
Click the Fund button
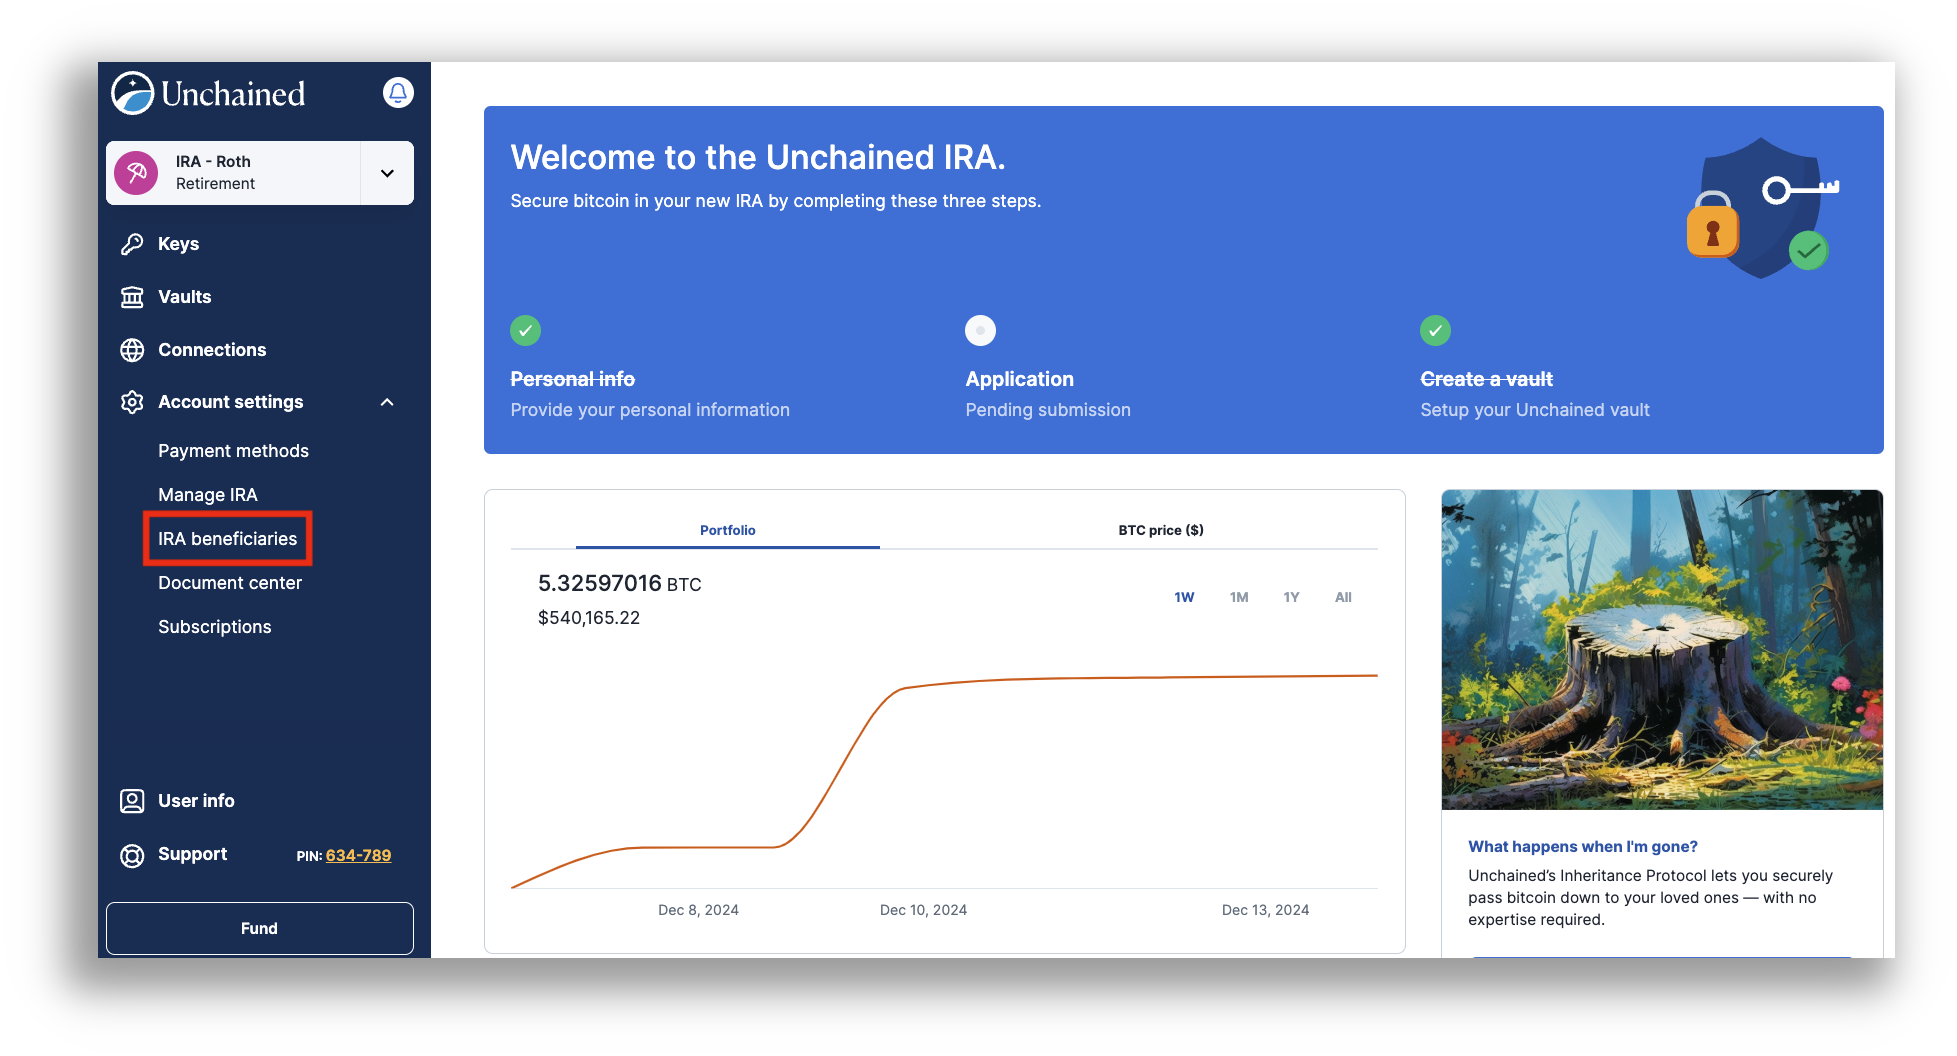[260, 929]
